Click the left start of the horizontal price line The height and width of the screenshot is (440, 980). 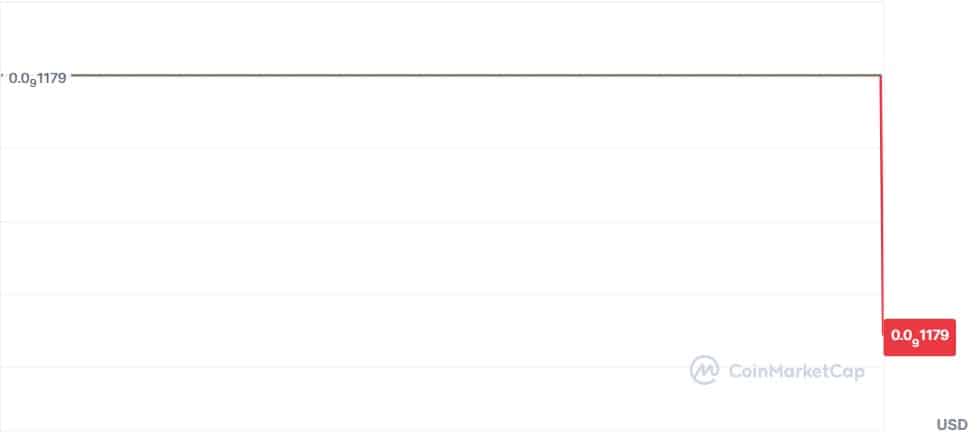72,75
